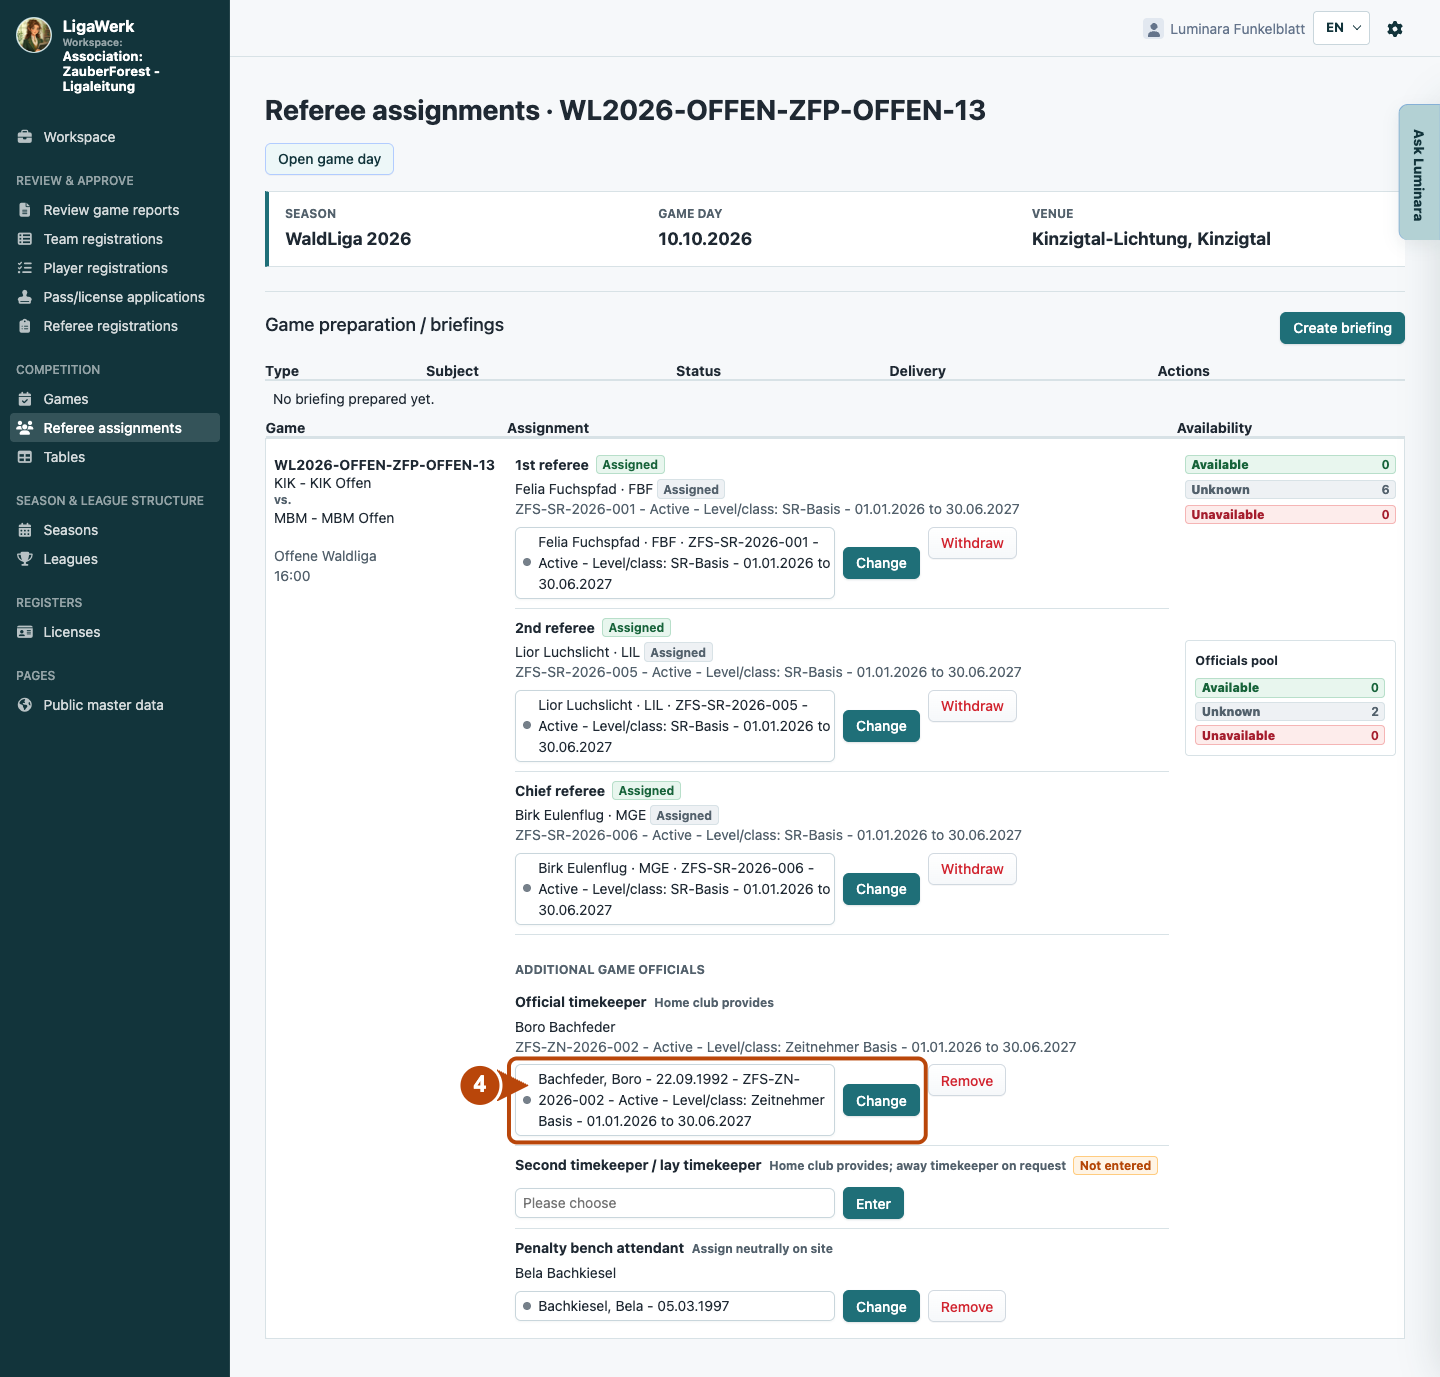The image size is (1440, 1377).
Task: Open 2nd referee Lior Luchslicht selector
Action: [x=675, y=726]
